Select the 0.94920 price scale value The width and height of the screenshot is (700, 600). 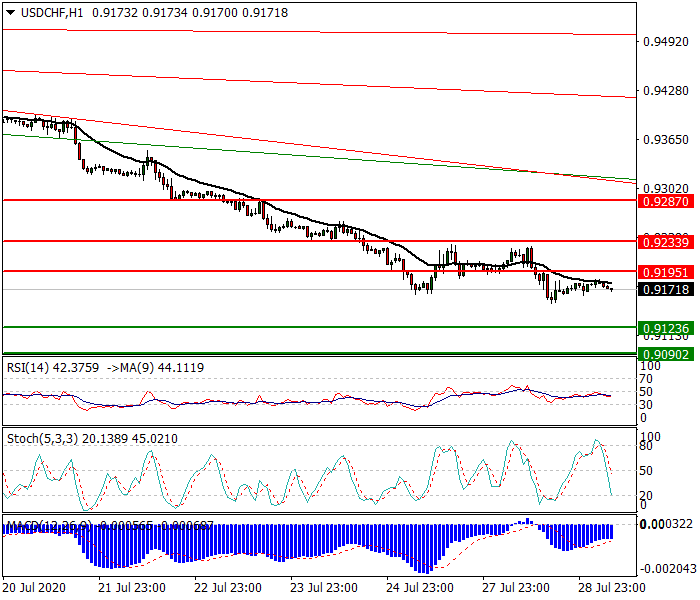[x=666, y=42]
